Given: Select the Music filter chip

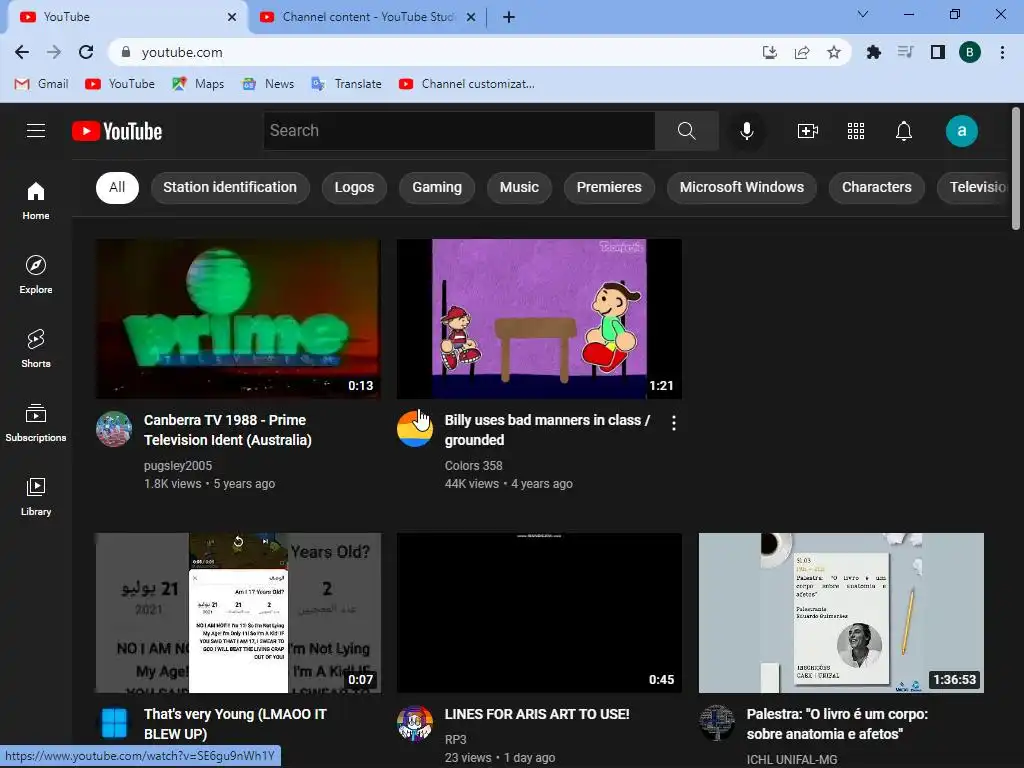Looking at the screenshot, I should [519, 187].
